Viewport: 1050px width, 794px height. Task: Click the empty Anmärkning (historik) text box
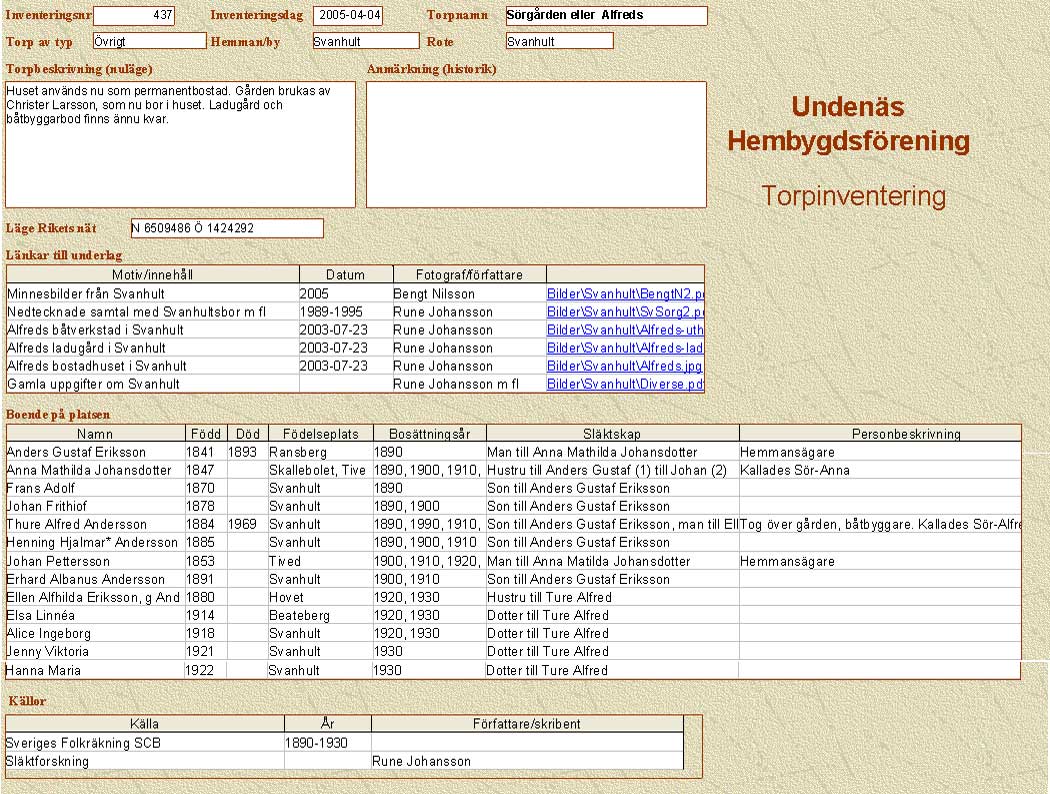(x=536, y=145)
